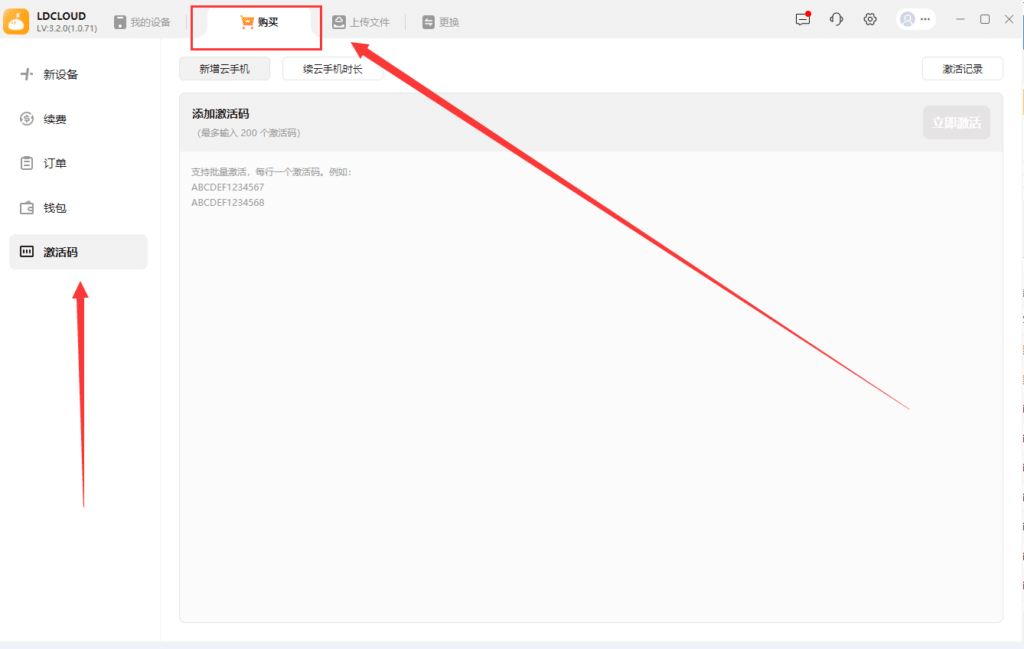Switch to the 我的设备 tab
Image resolution: width=1024 pixels, height=649 pixels.
click(142, 22)
